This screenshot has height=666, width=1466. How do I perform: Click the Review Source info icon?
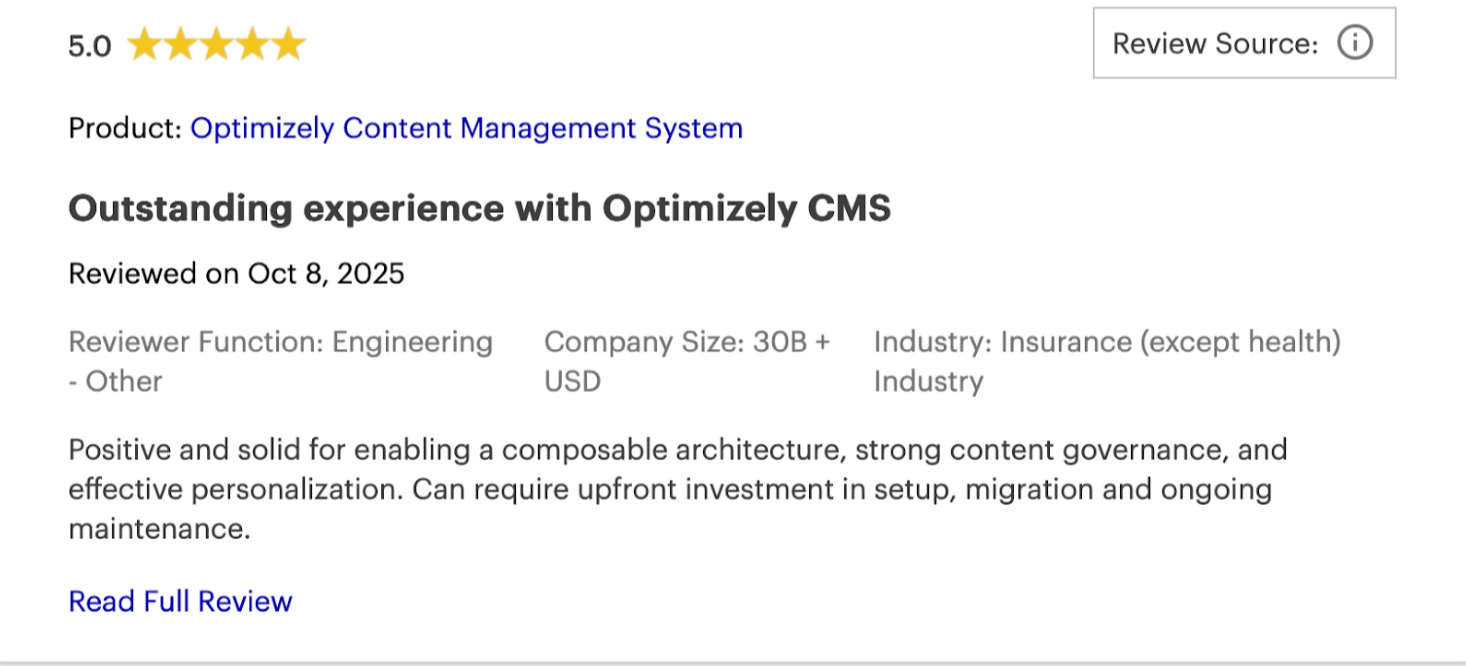pyautogui.click(x=1355, y=44)
